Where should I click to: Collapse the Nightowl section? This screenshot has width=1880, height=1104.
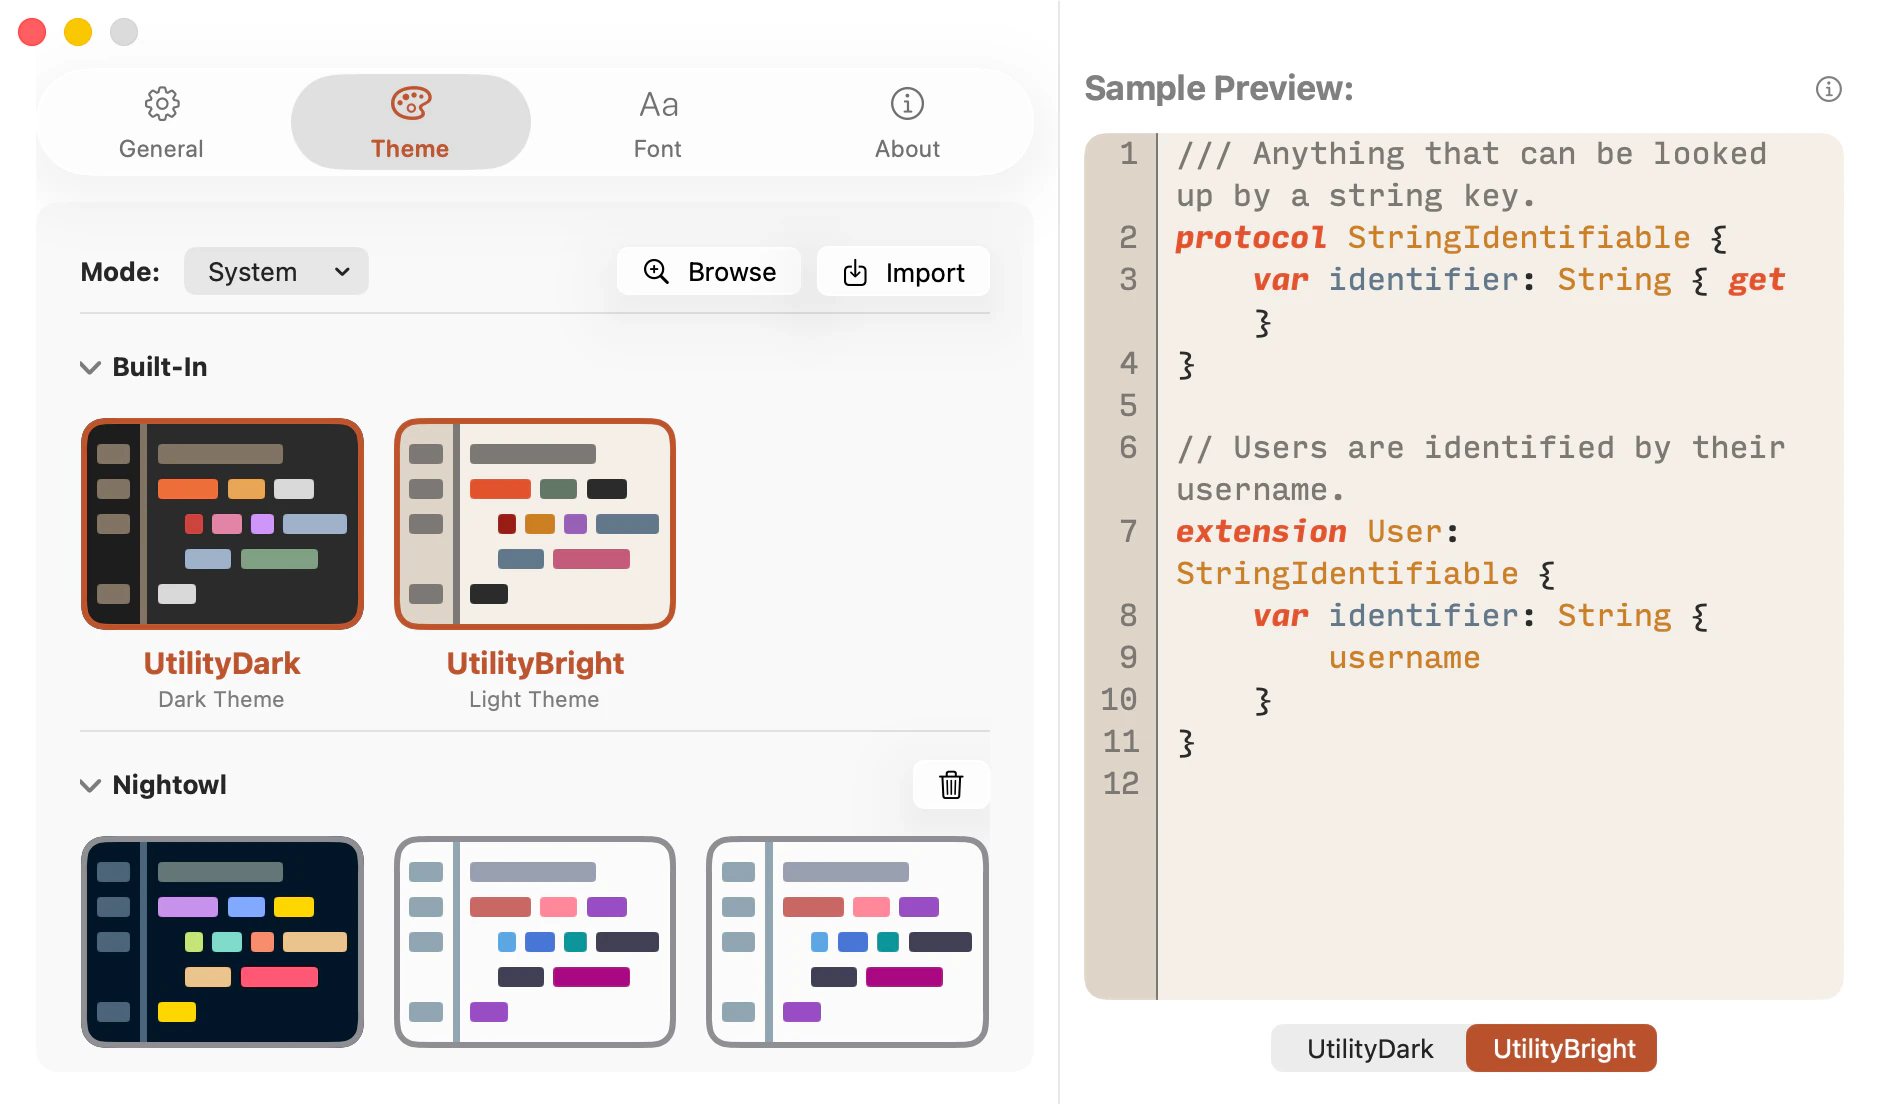click(x=90, y=785)
